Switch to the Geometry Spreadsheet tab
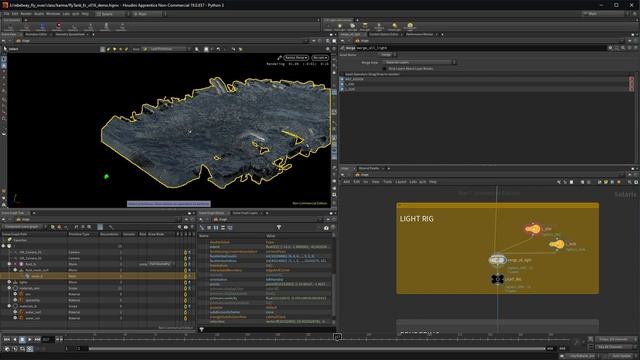The height and width of the screenshot is (360, 640). 70,34
